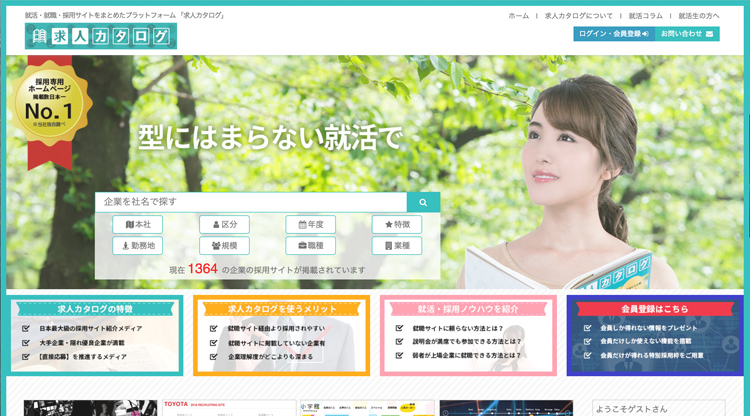Open the 本社 headquarters filter
750x416 pixels.
(x=137, y=225)
